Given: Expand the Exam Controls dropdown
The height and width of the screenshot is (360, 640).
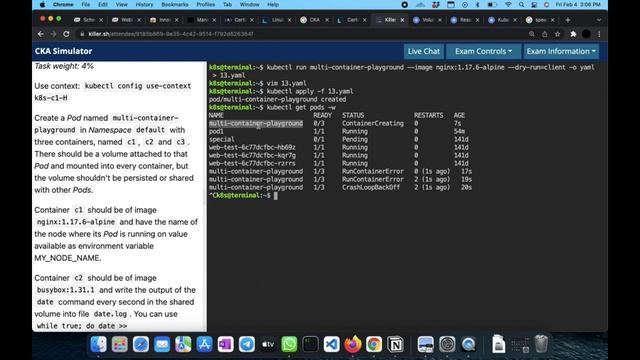Looking at the screenshot, I should [x=483, y=51].
